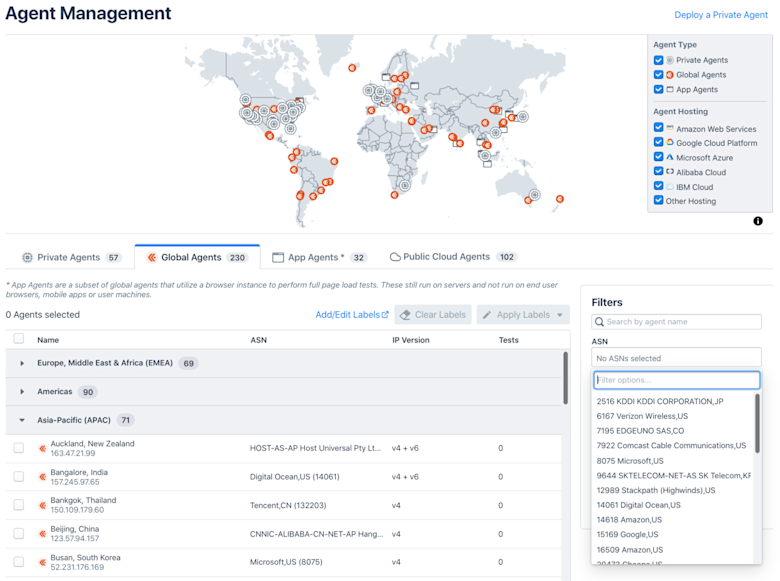Select the Bangalore, India agent checkbox
The width and height of the screenshot is (780, 581).
[x=19, y=477]
